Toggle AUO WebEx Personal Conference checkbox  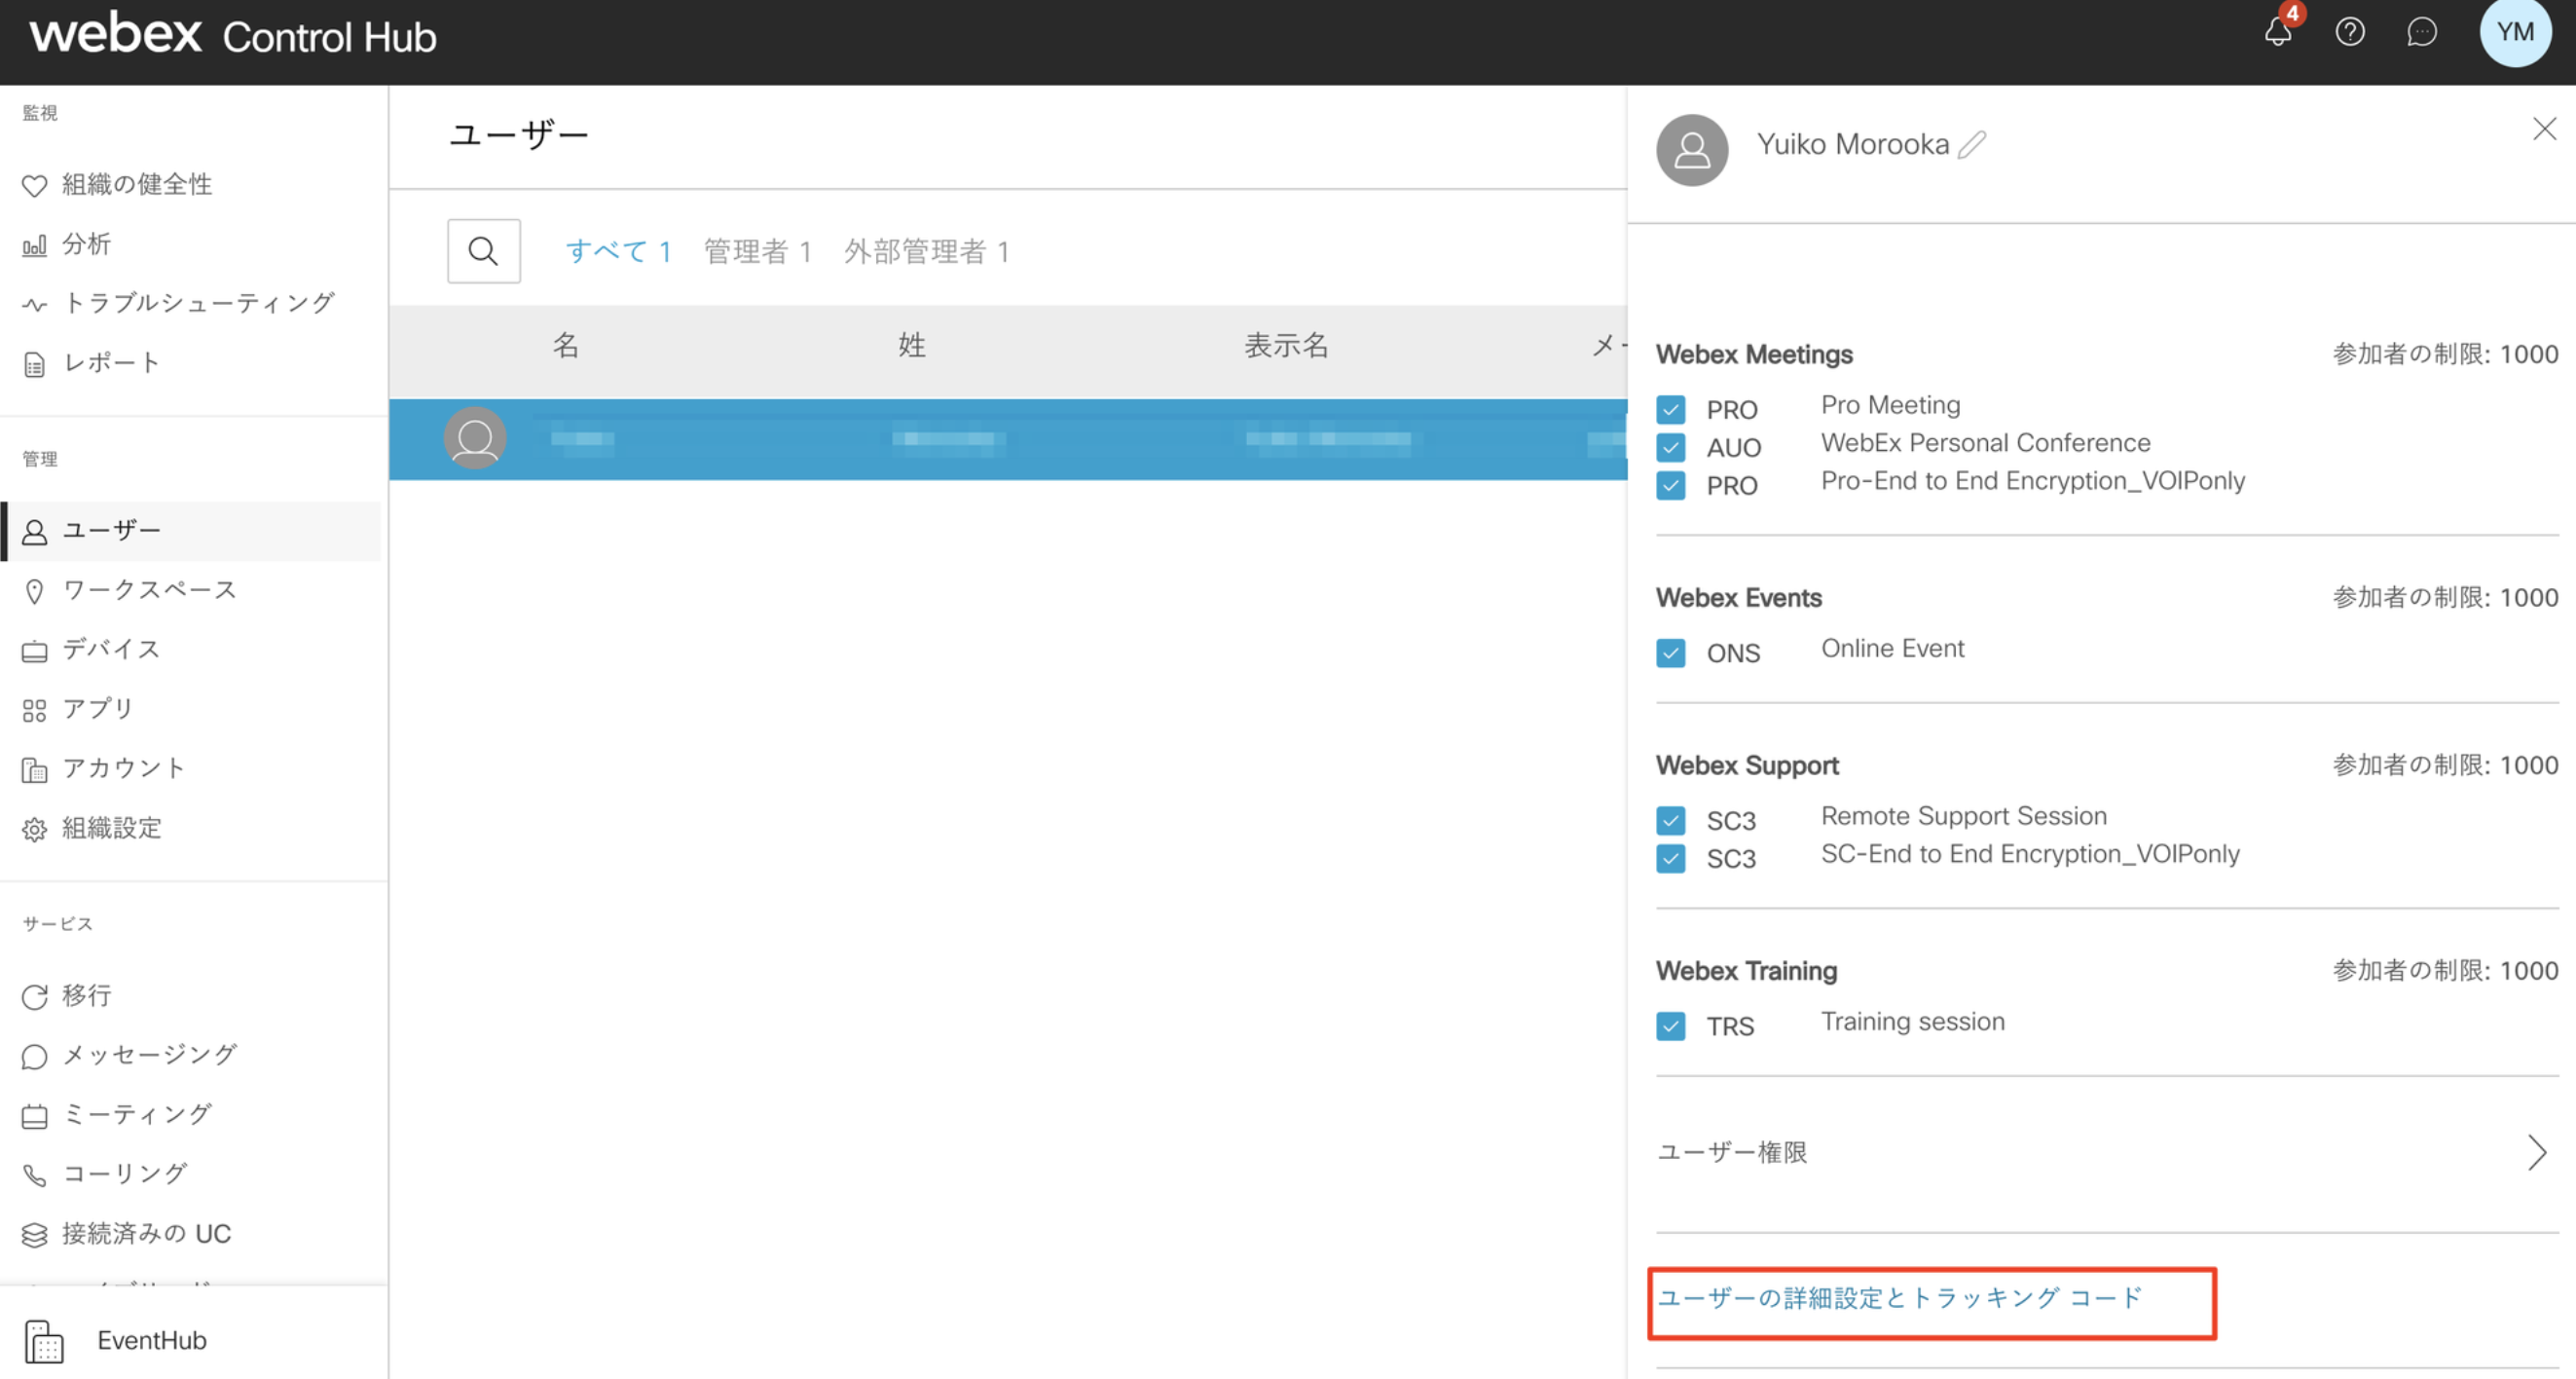[x=1671, y=447]
